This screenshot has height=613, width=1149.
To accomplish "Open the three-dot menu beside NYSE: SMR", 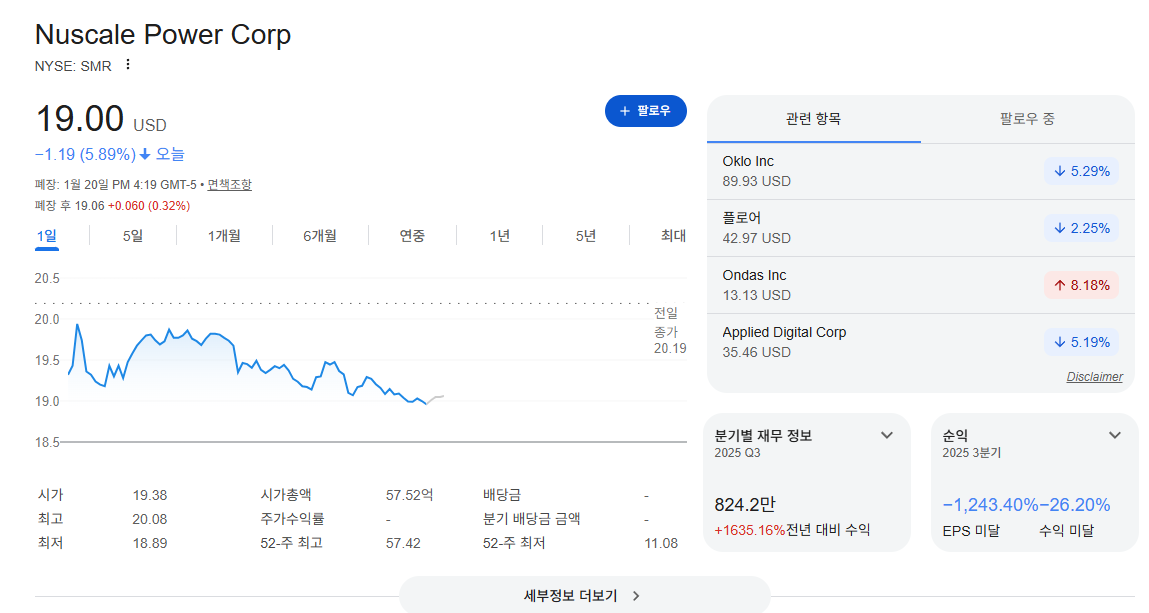I will click(x=128, y=64).
